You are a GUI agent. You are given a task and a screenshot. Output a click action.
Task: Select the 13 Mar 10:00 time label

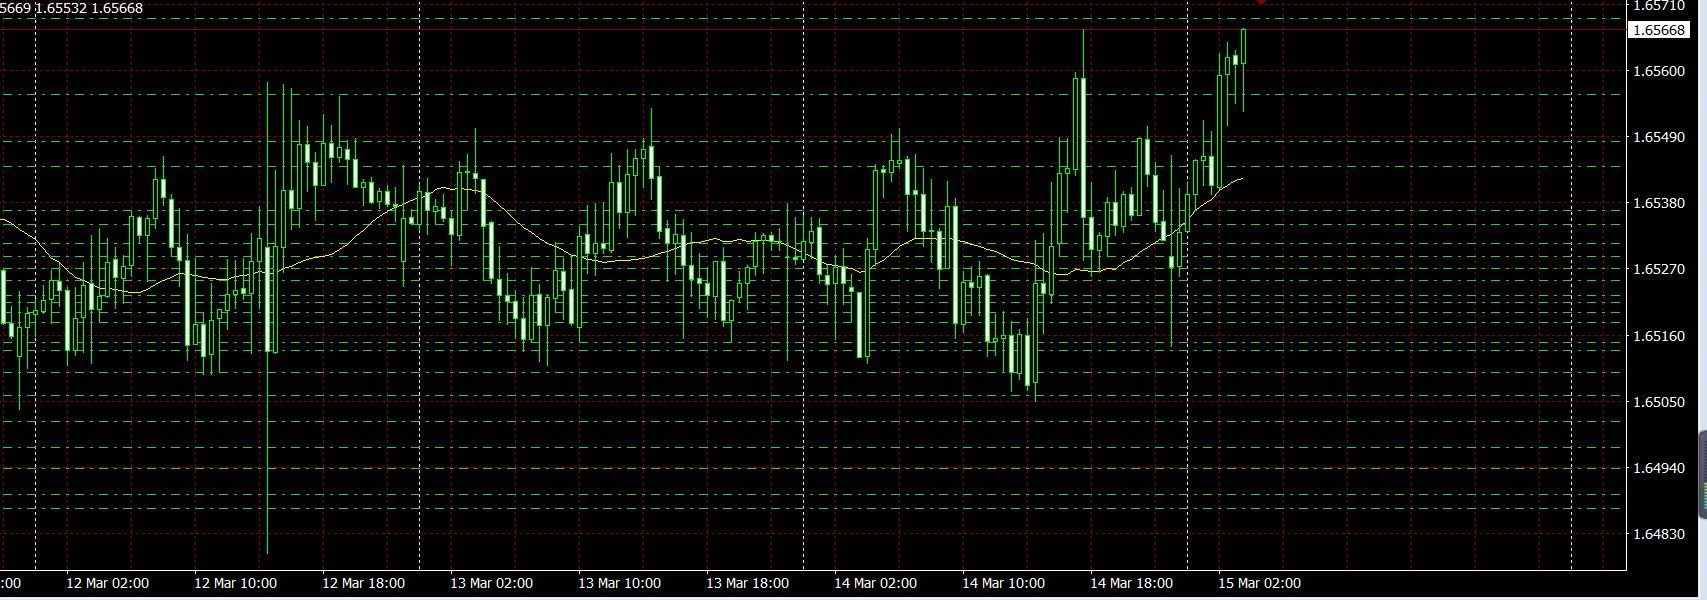click(619, 583)
